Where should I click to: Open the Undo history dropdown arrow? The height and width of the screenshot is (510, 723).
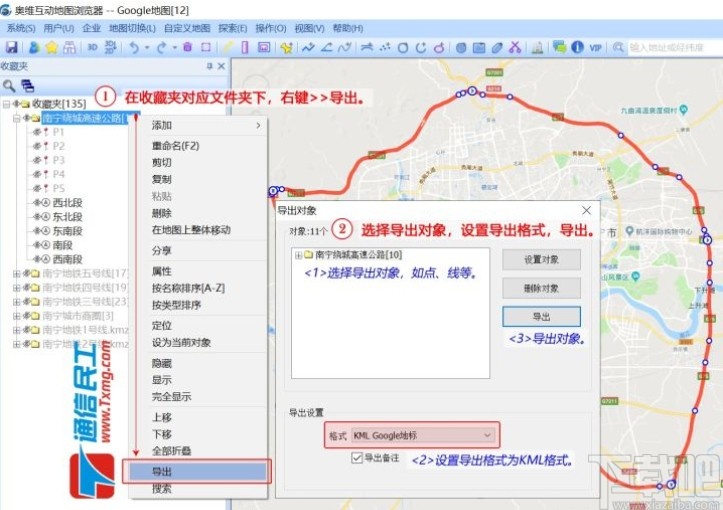click(x=147, y=47)
